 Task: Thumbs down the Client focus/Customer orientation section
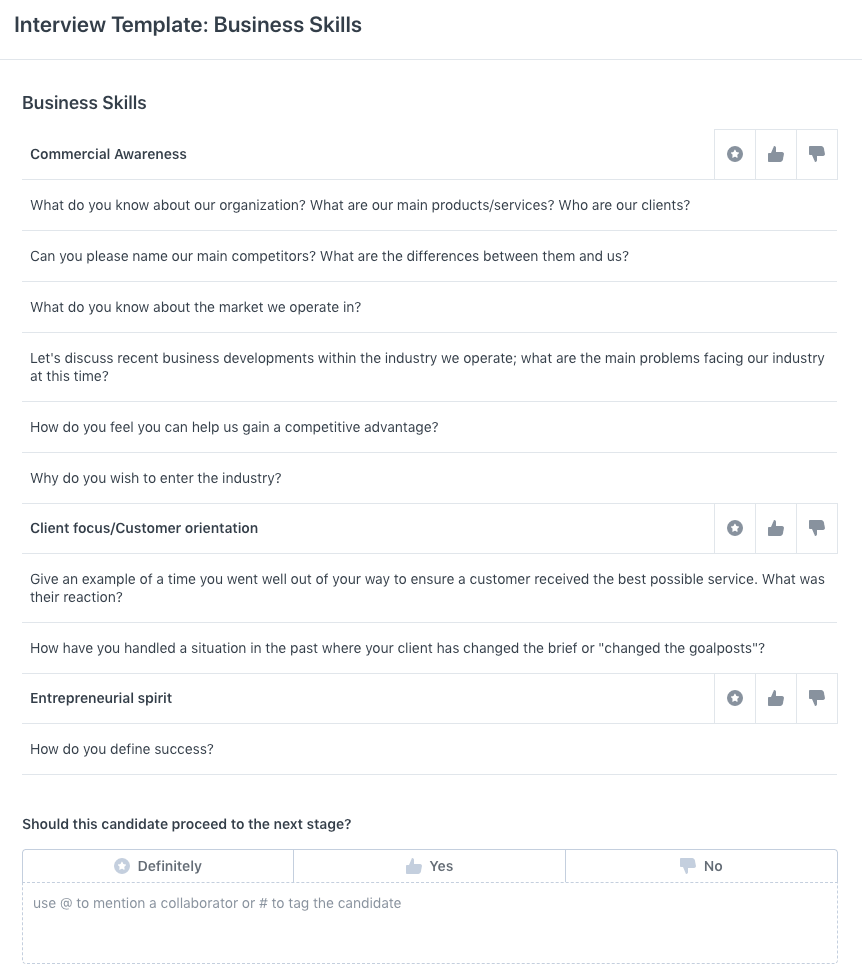(817, 527)
